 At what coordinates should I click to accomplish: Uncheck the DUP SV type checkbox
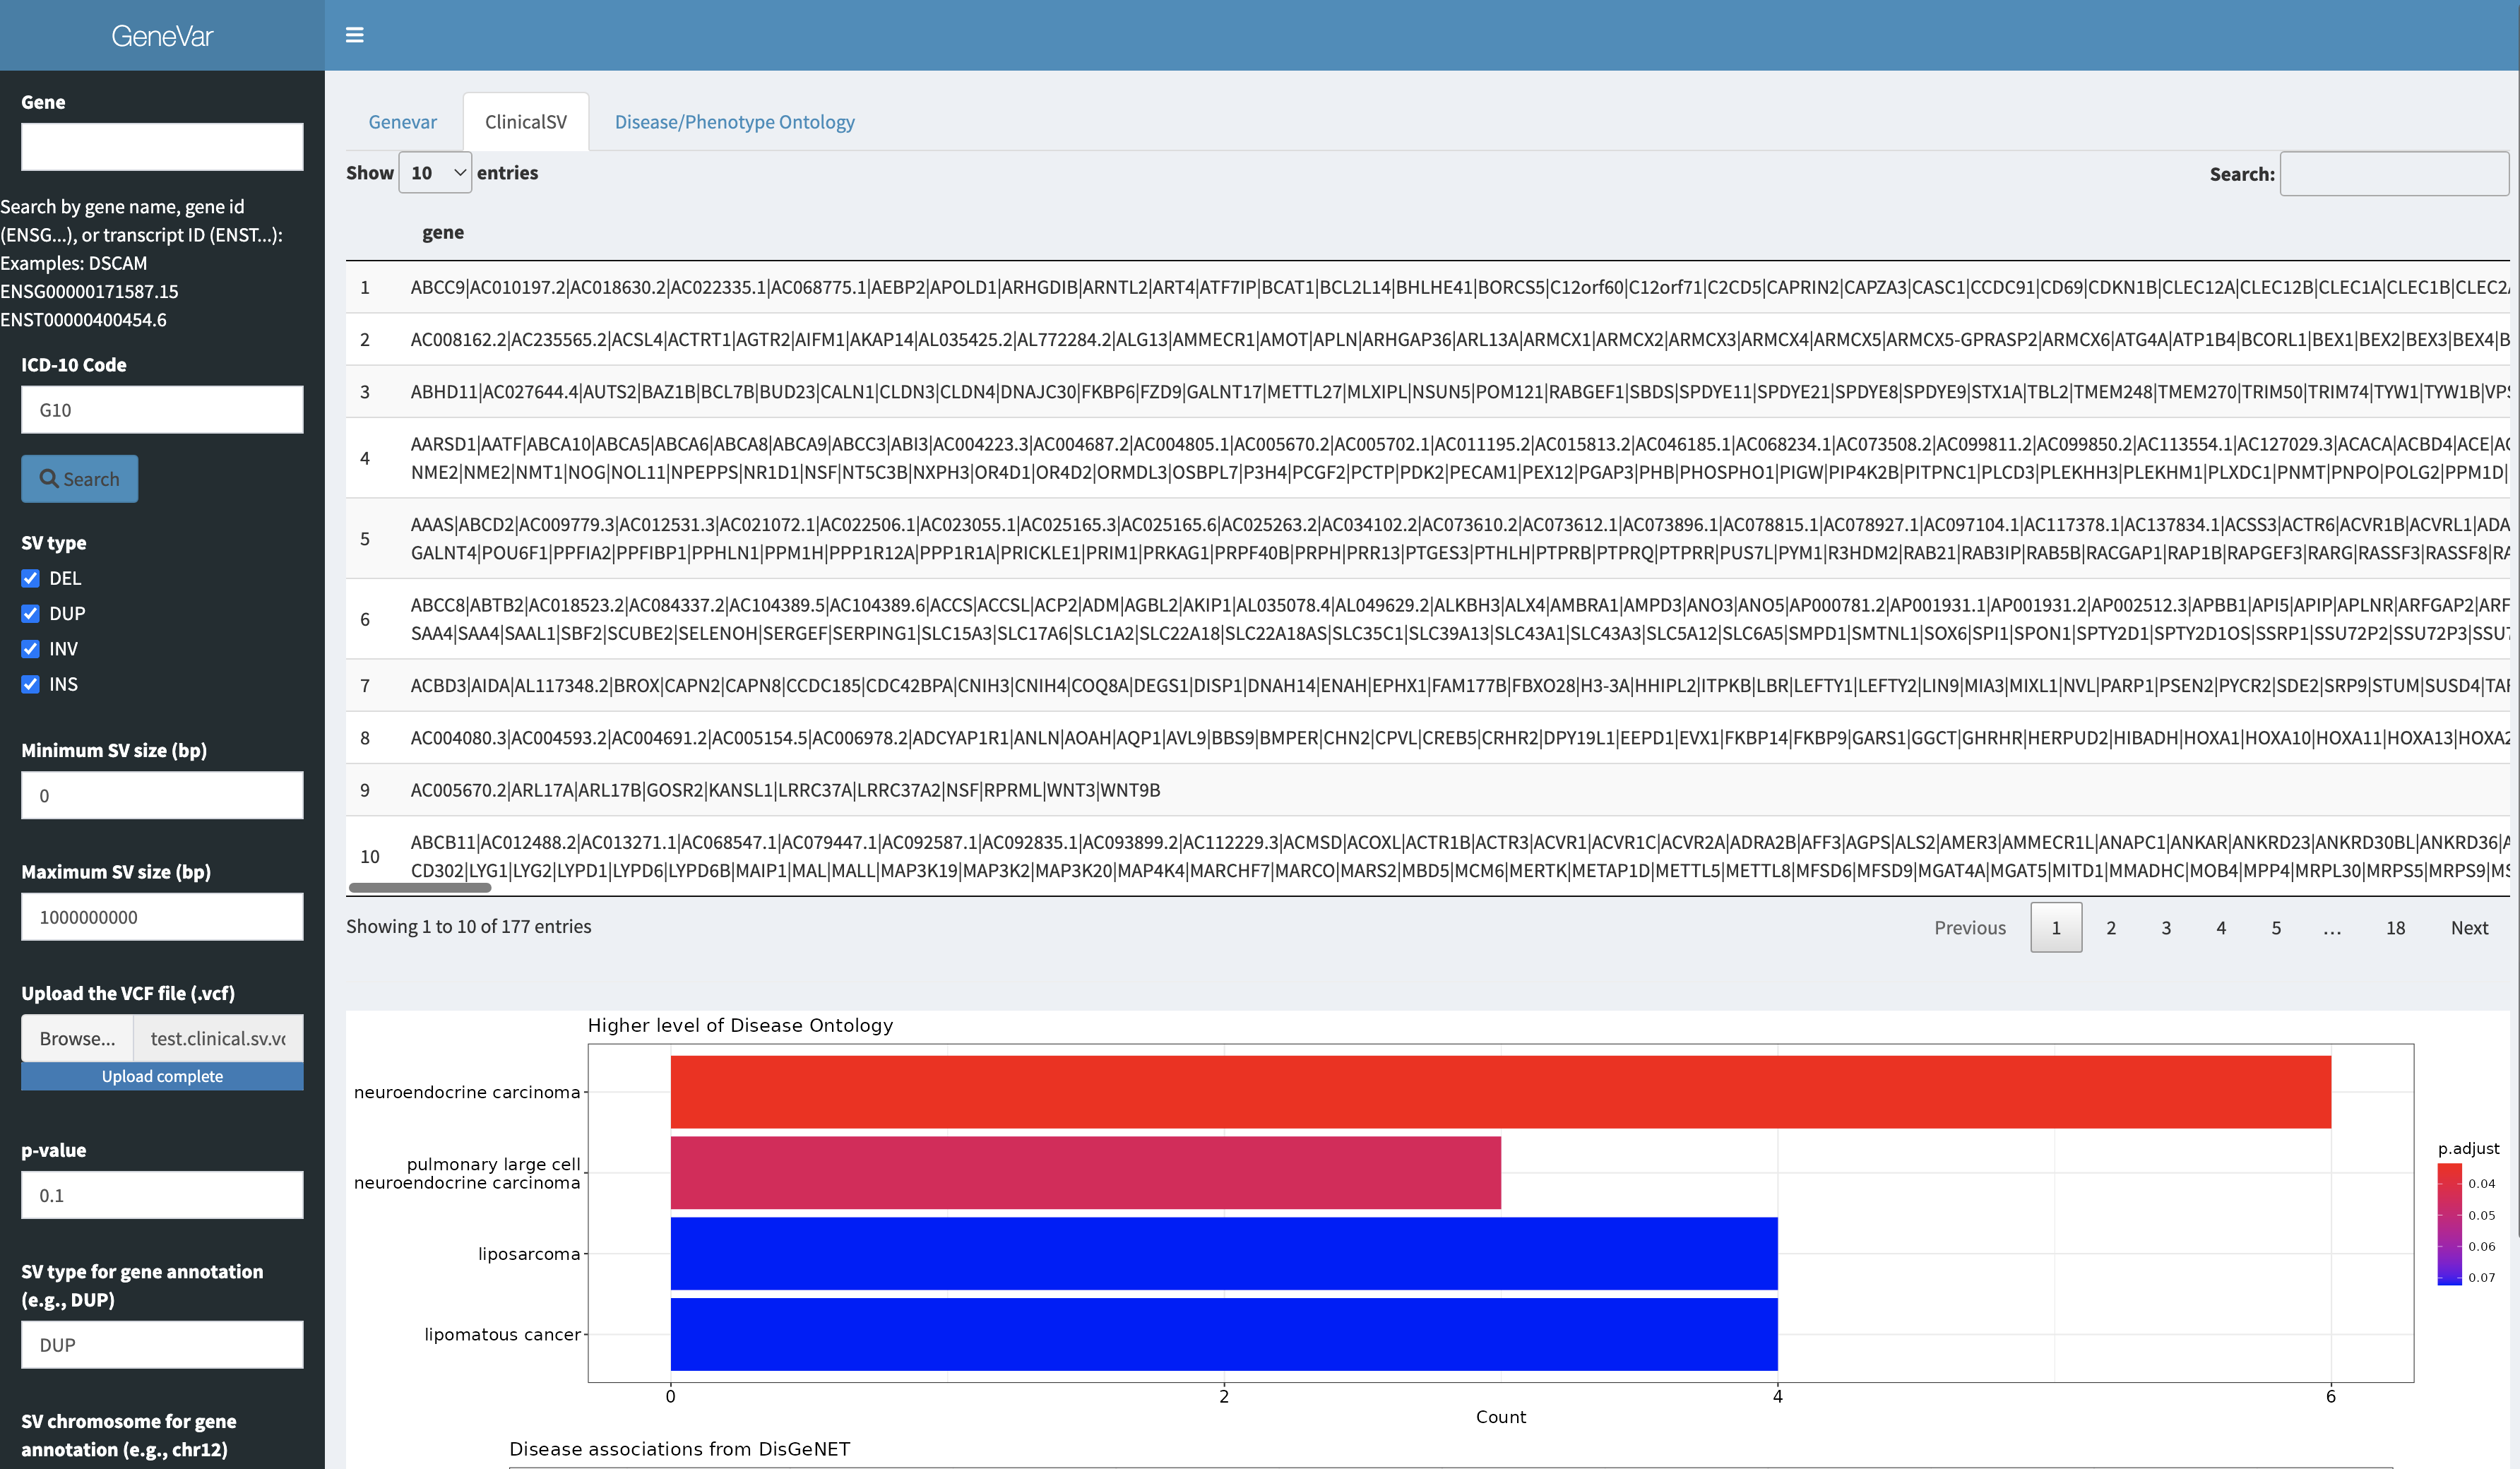(x=31, y=613)
